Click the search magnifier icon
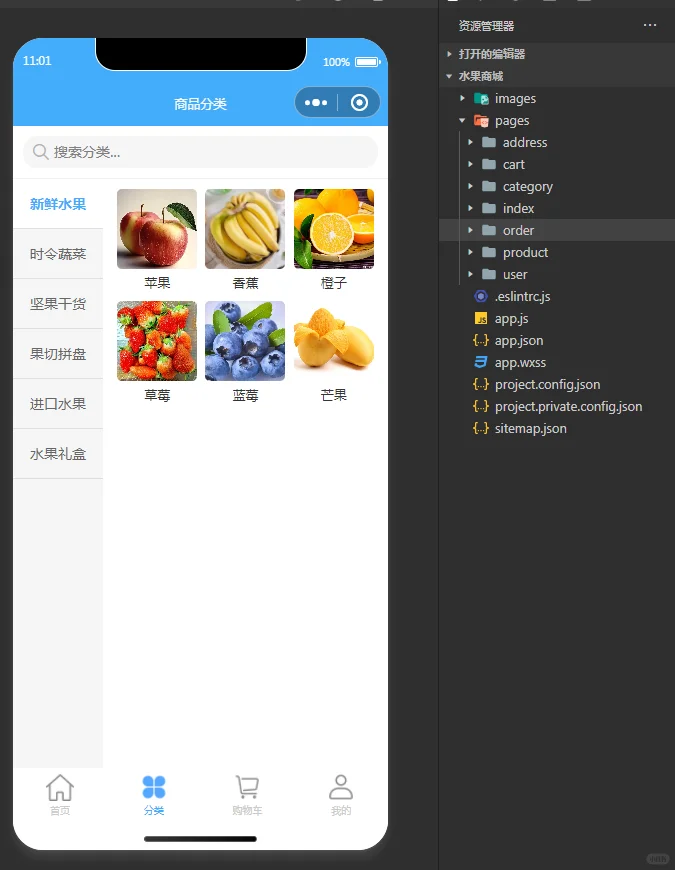This screenshot has width=675, height=870. pos(40,151)
